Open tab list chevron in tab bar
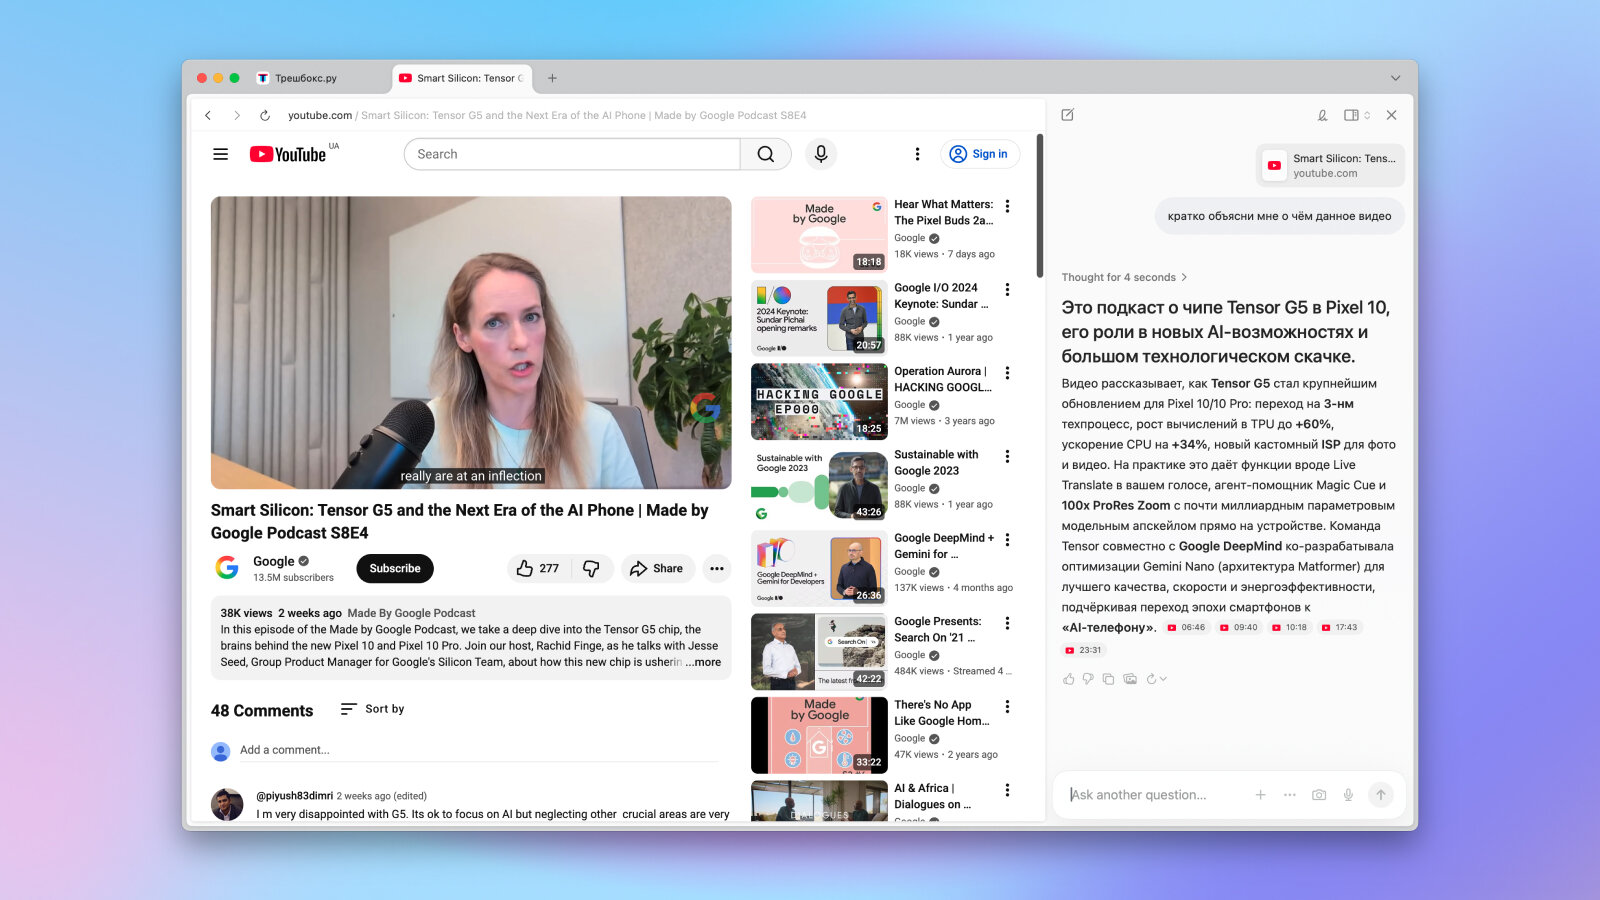1600x900 pixels. (x=1395, y=78)
